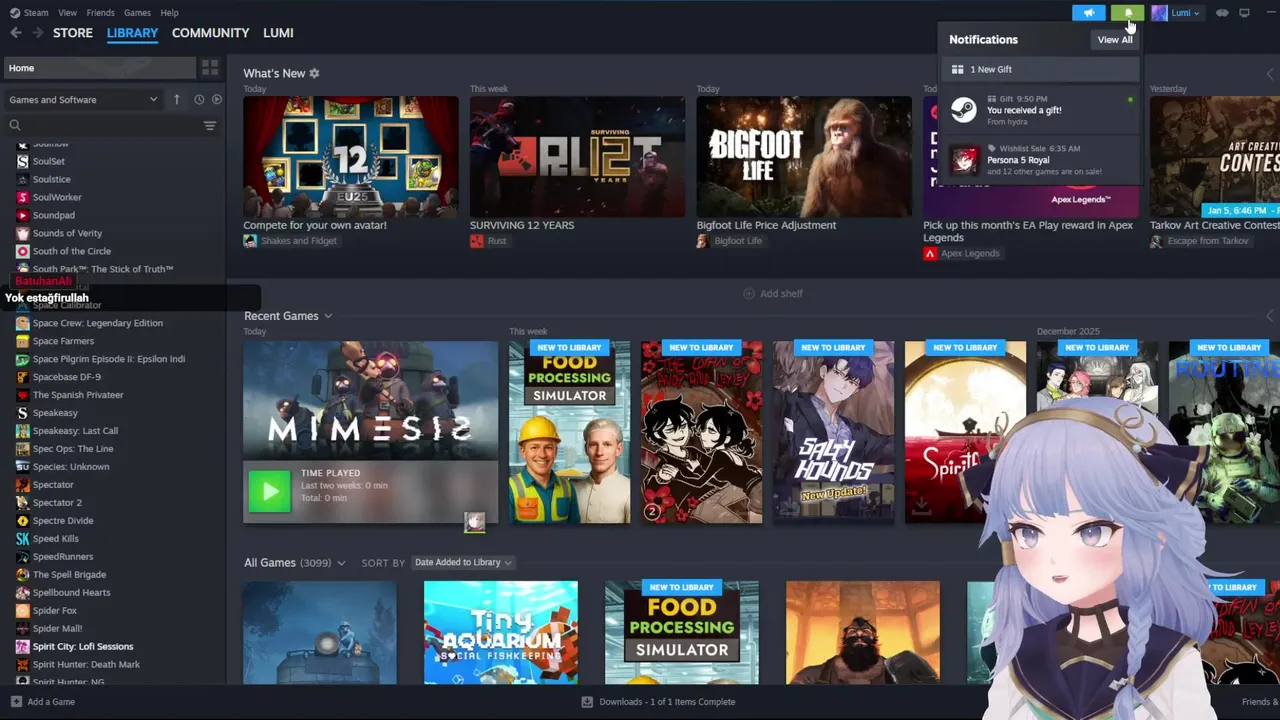
Task: Click the Rust icon under news item
Action: point(477,241)
